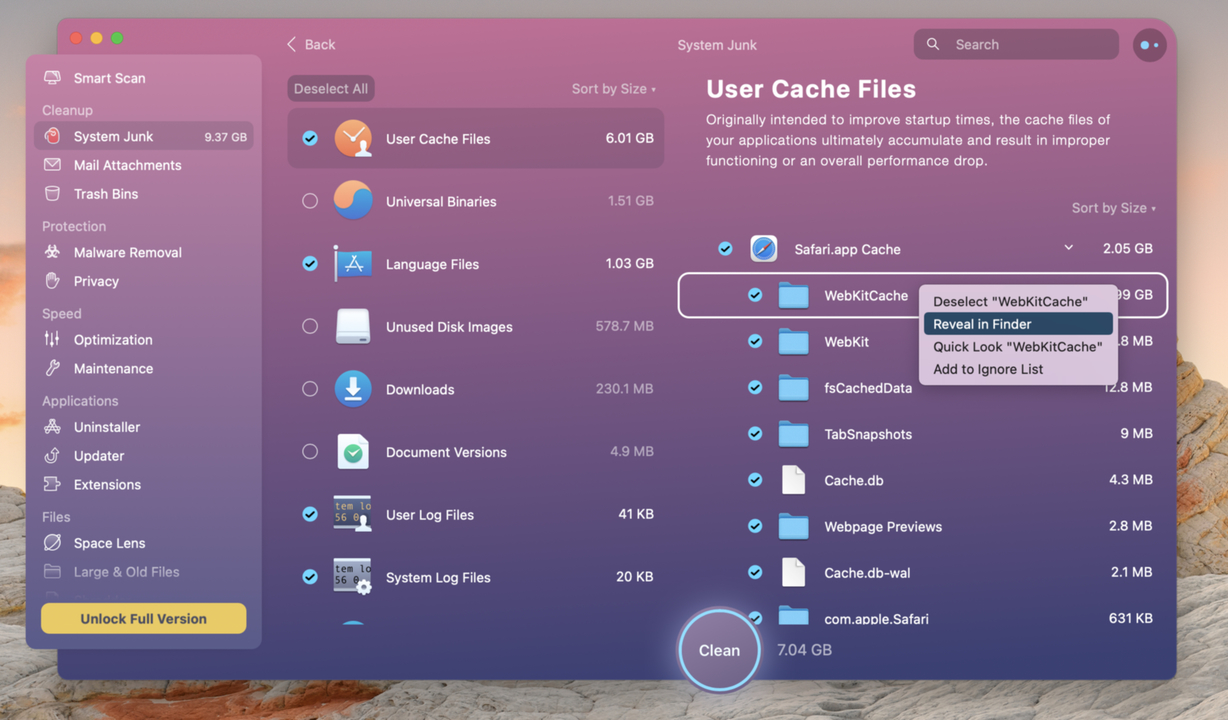Open Extensions sidebar icon
Screen dimensions: 1228x720
[52, 484]
